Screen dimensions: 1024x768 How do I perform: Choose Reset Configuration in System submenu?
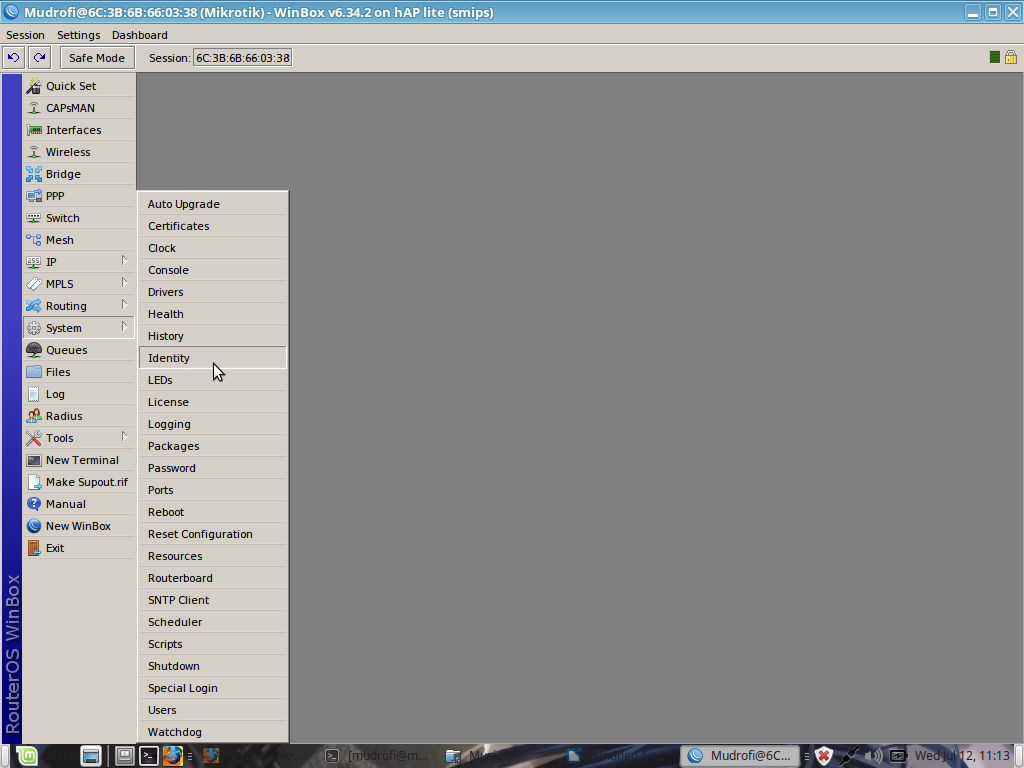point(213,534)
